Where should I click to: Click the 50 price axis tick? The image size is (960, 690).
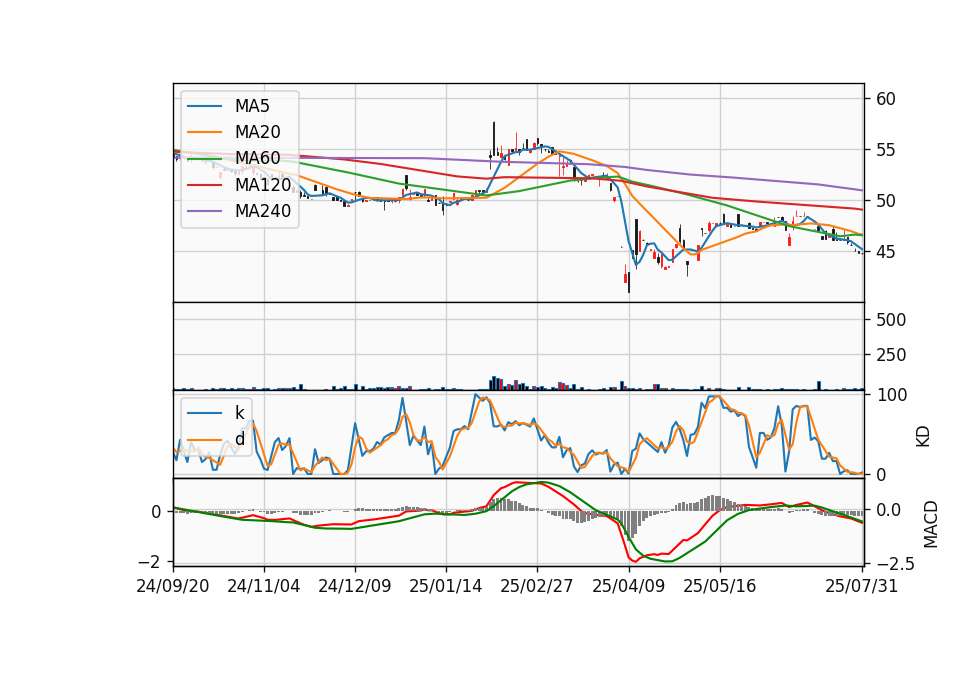(885, 201)
